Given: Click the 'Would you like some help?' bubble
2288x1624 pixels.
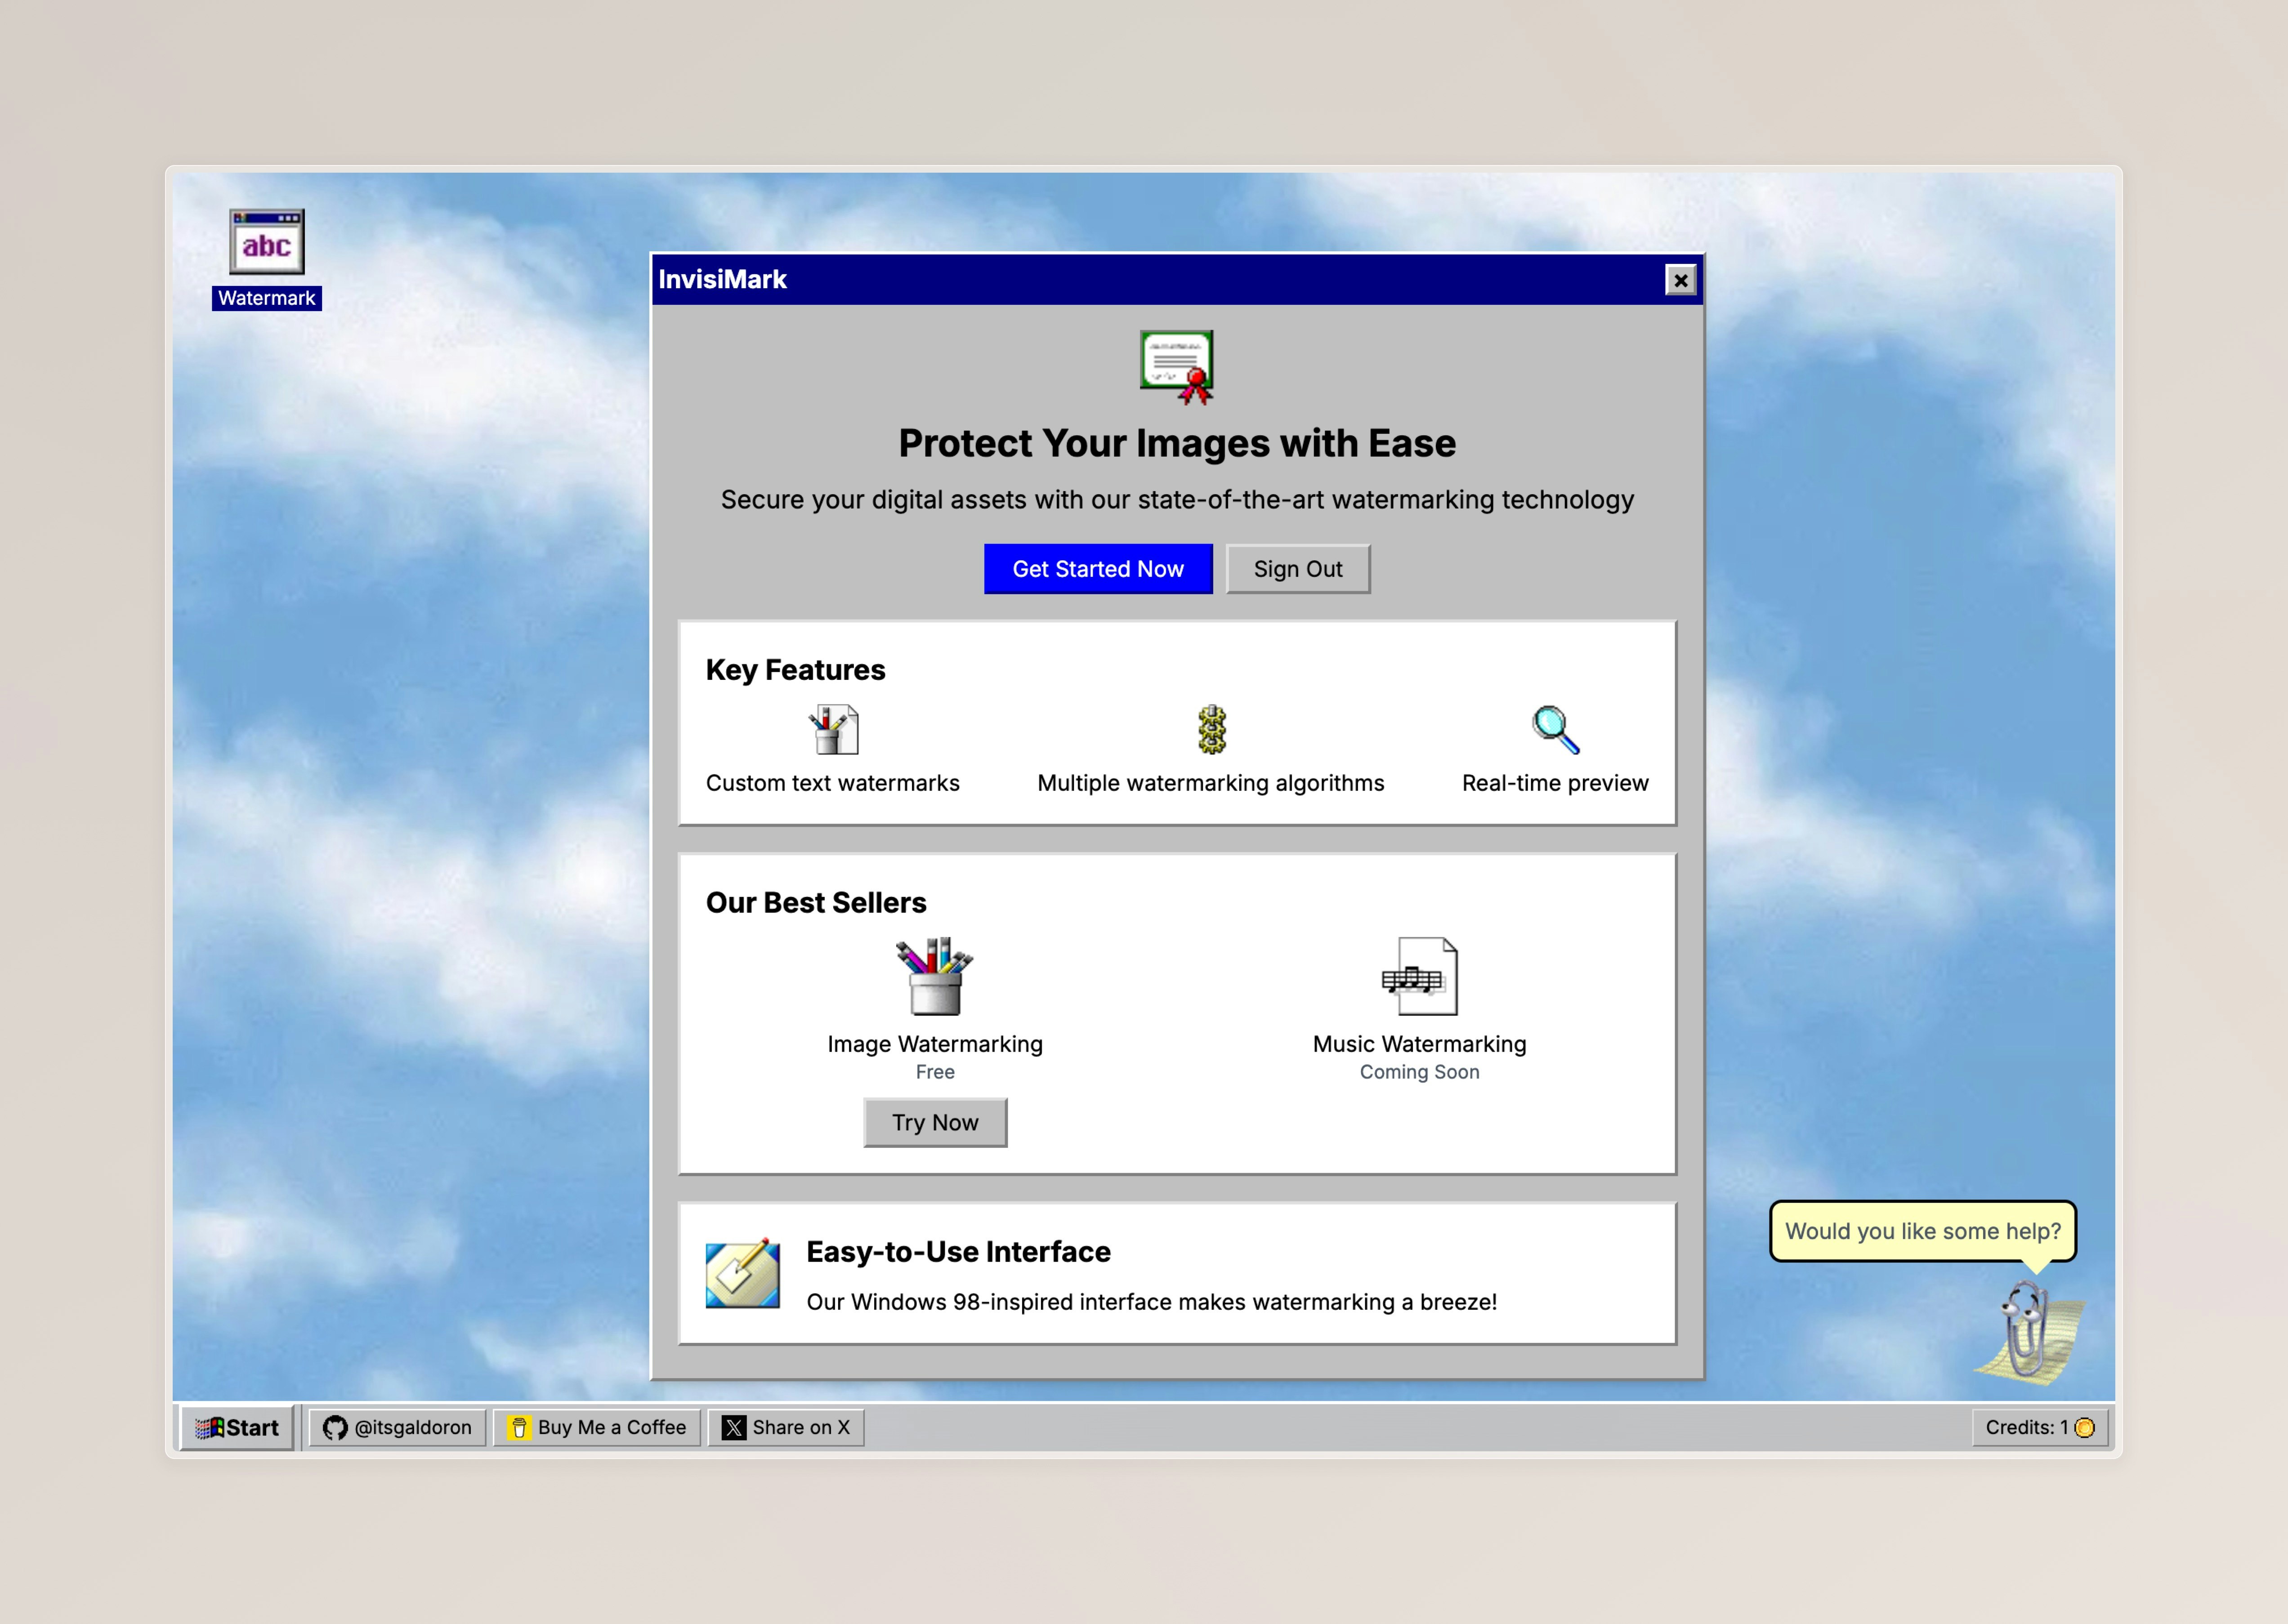Looking at the screenshot, I should point(1923,1231).
